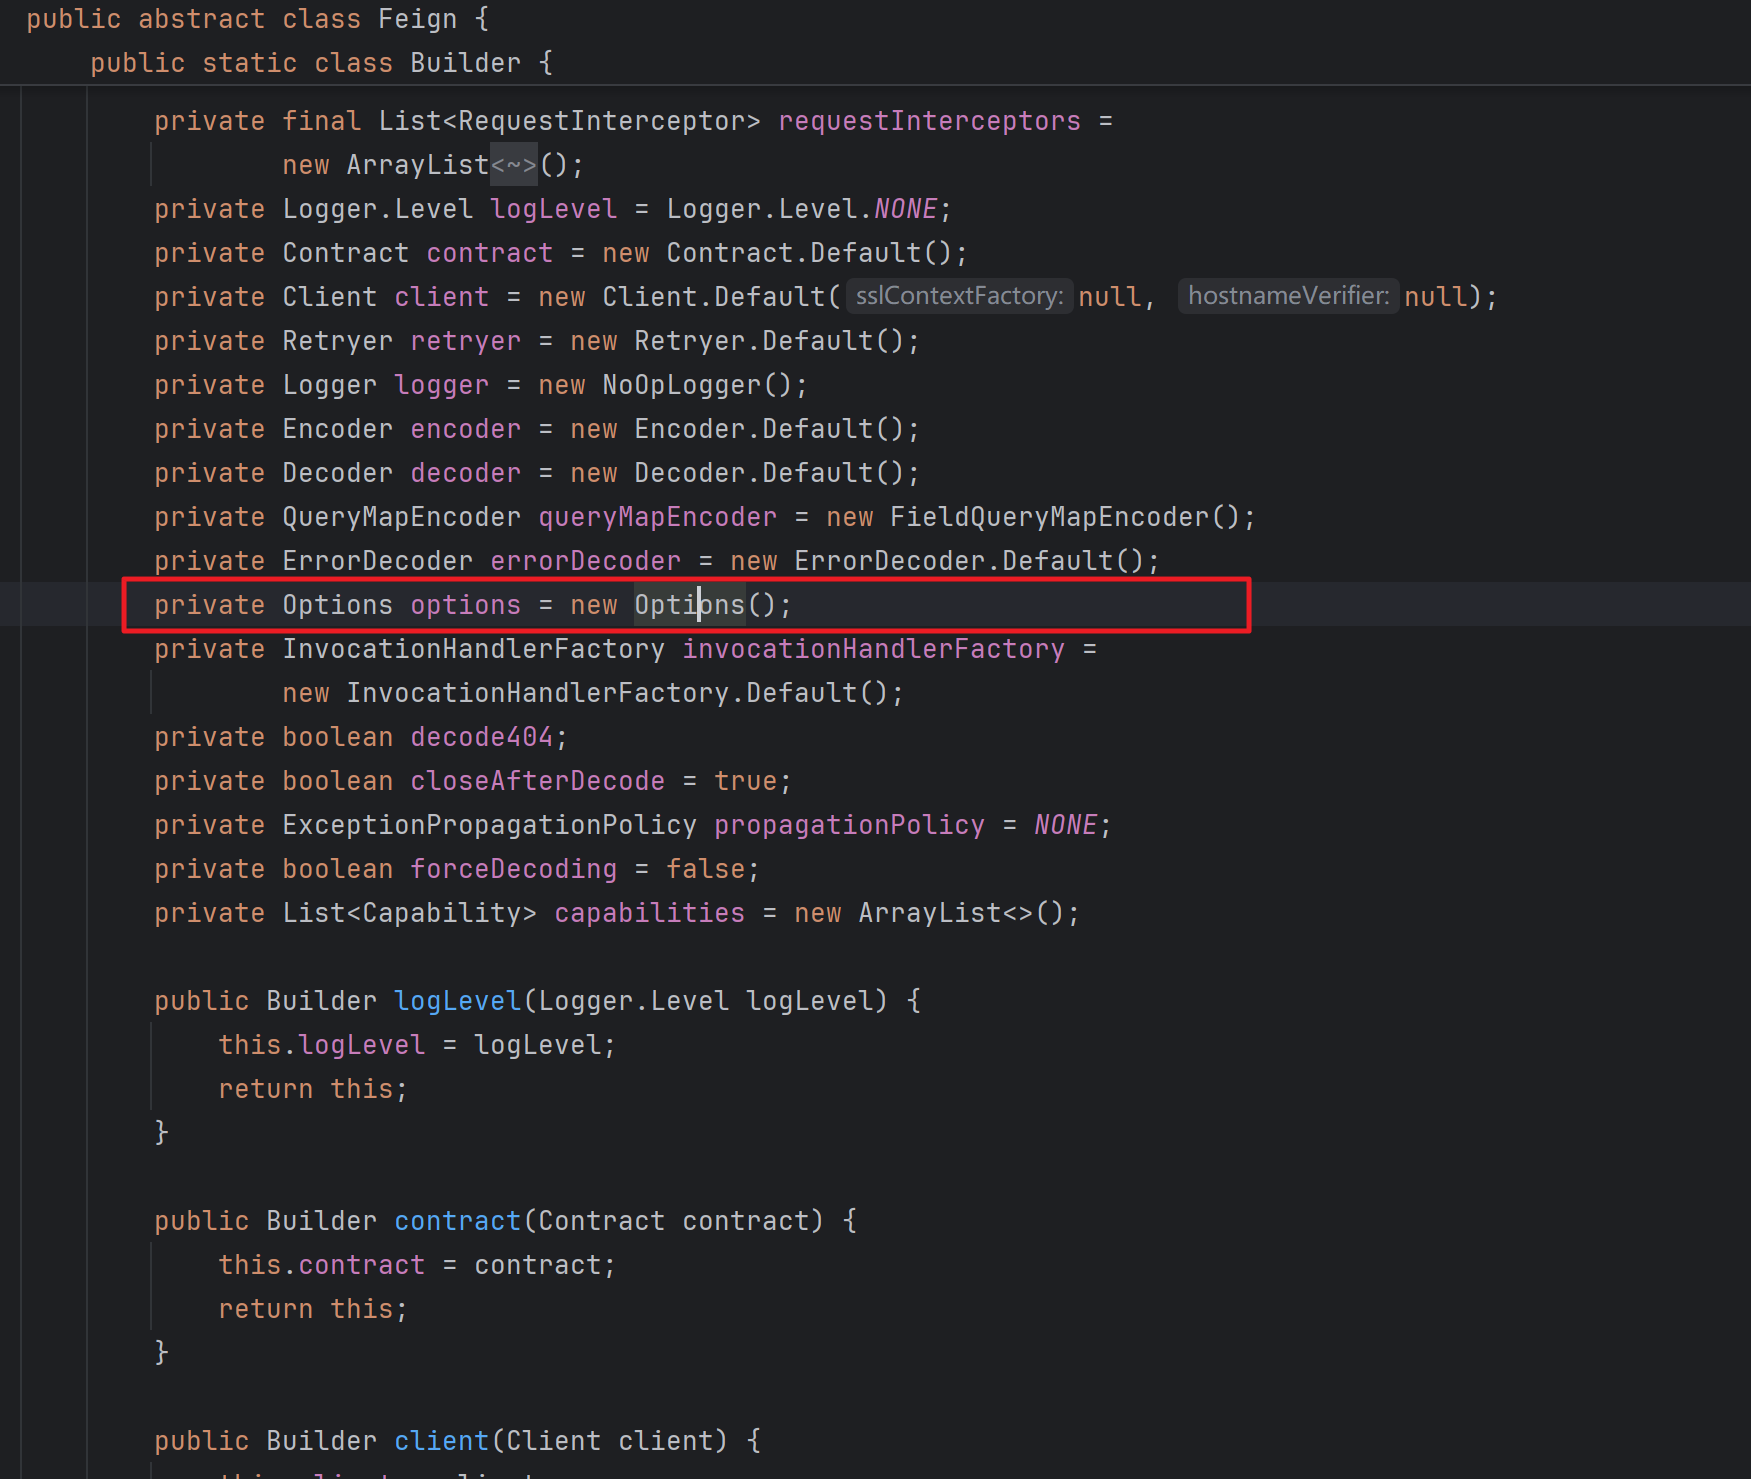Click the contract method name
1751x1479 pixels.
(x=458, y=1221)
